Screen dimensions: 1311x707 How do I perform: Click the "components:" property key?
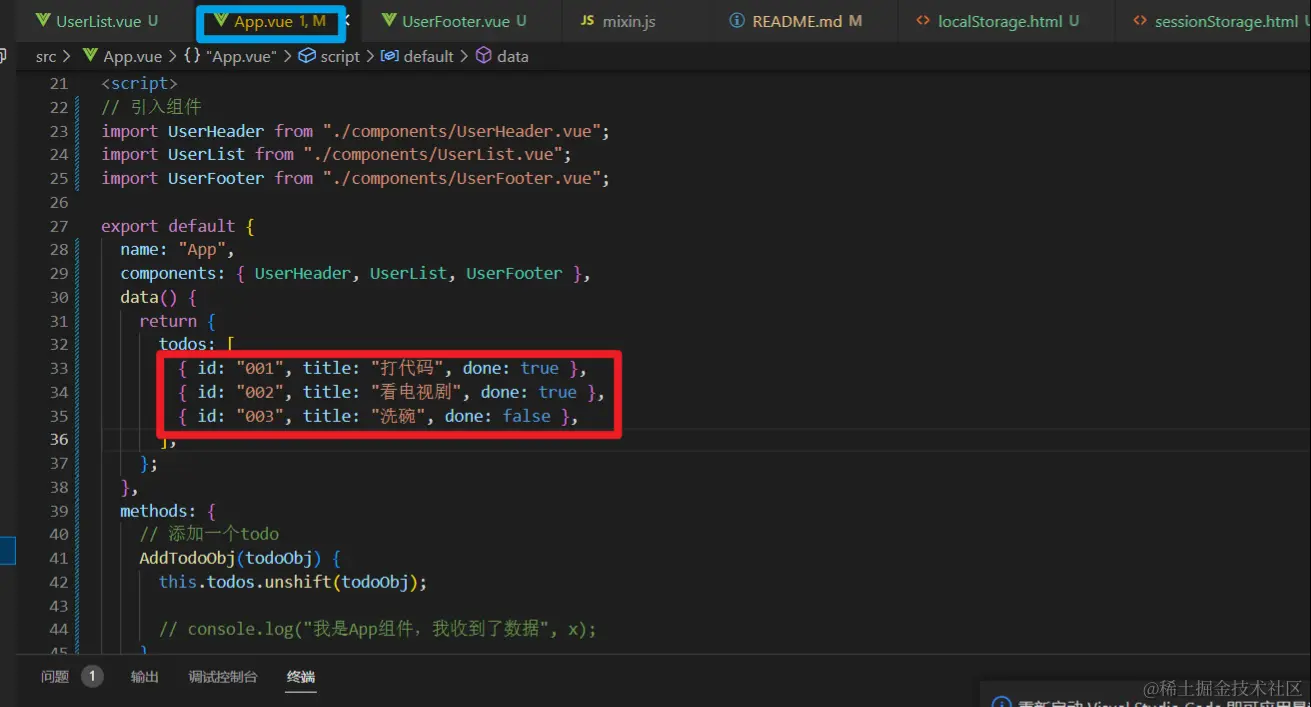point(173,273)
